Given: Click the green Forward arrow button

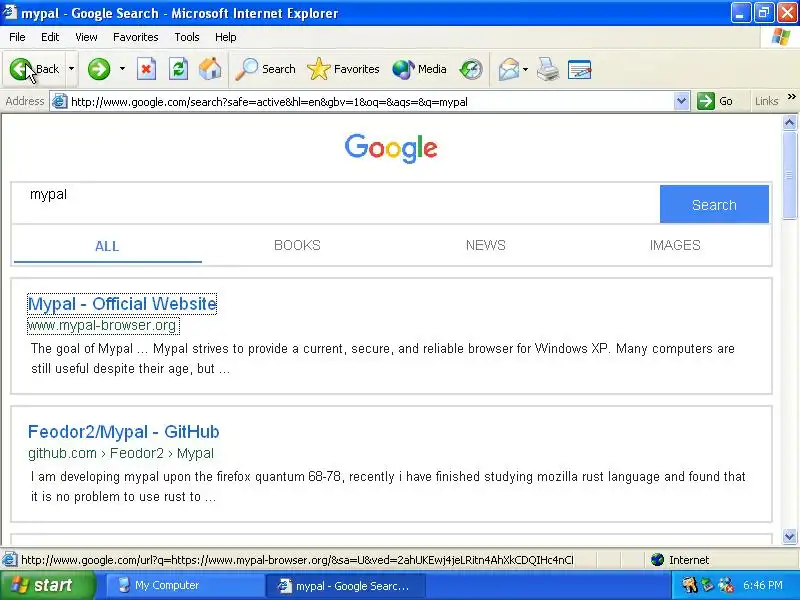Looking at the screenshot, I should 98,69.
